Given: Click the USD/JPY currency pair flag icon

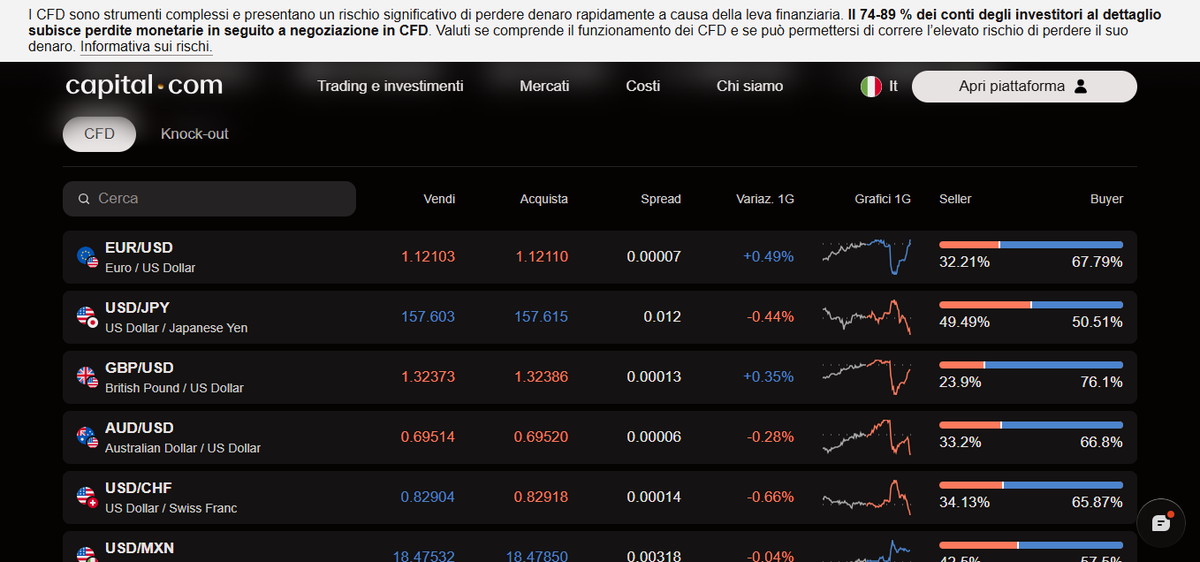Looking at the screenshot, I should coord(88,317).
